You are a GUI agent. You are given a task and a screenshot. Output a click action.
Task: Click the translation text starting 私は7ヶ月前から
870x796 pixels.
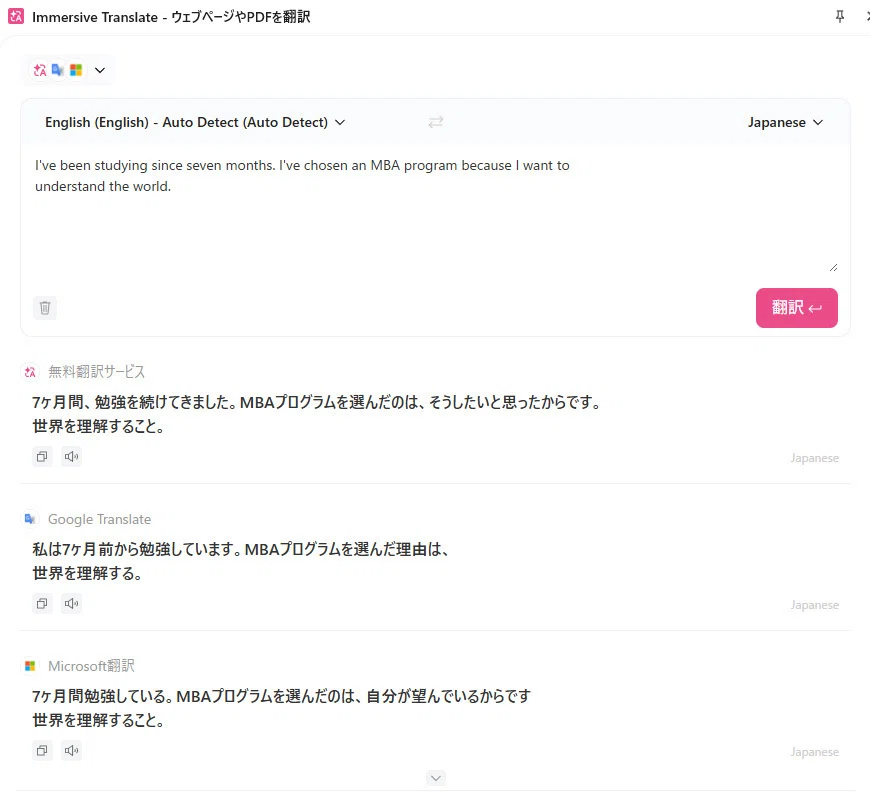(241, 561)
